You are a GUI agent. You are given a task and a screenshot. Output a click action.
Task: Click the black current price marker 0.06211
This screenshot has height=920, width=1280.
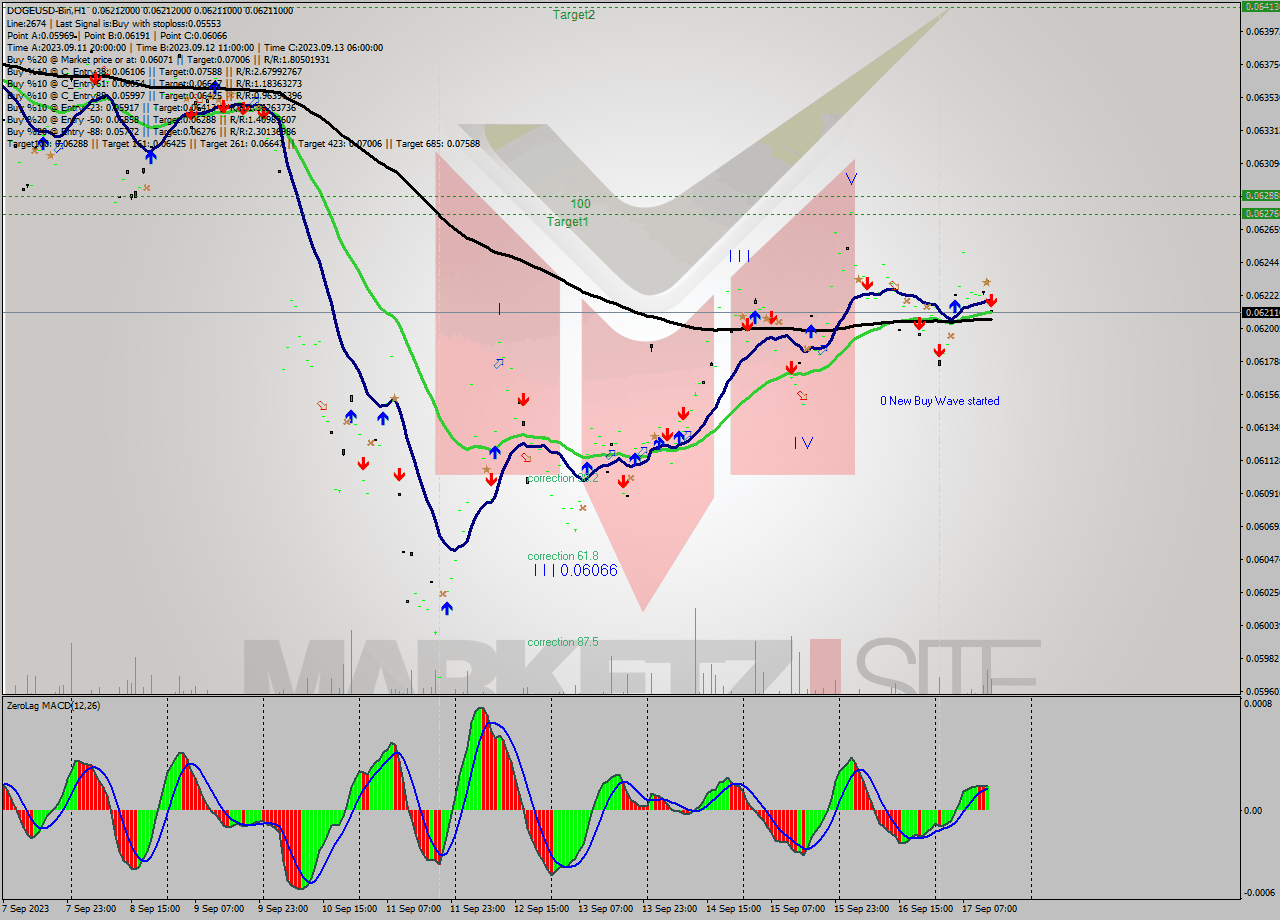[x=1260, y=312]
